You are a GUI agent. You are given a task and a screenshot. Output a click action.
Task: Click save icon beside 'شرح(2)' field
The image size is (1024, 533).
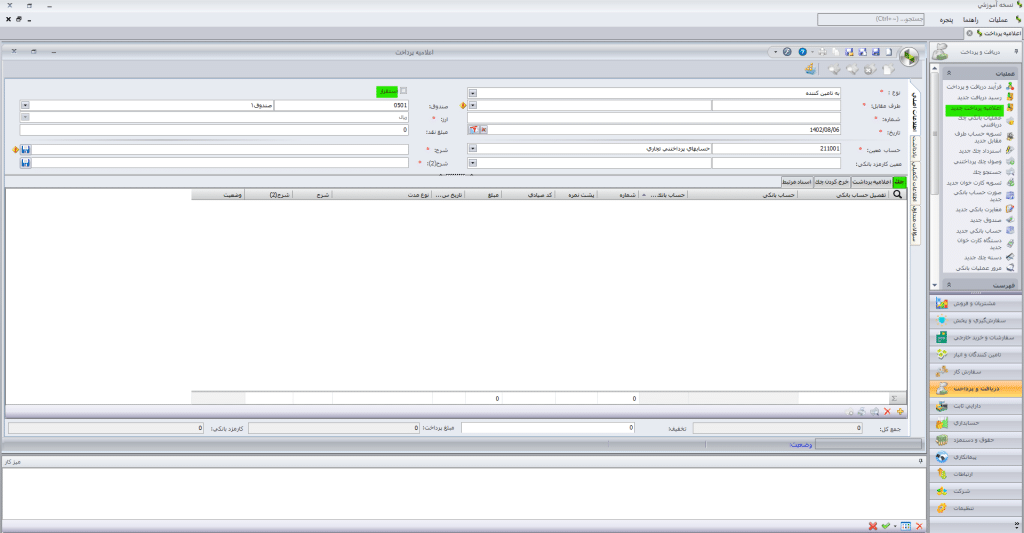click(x=25, y=163)
